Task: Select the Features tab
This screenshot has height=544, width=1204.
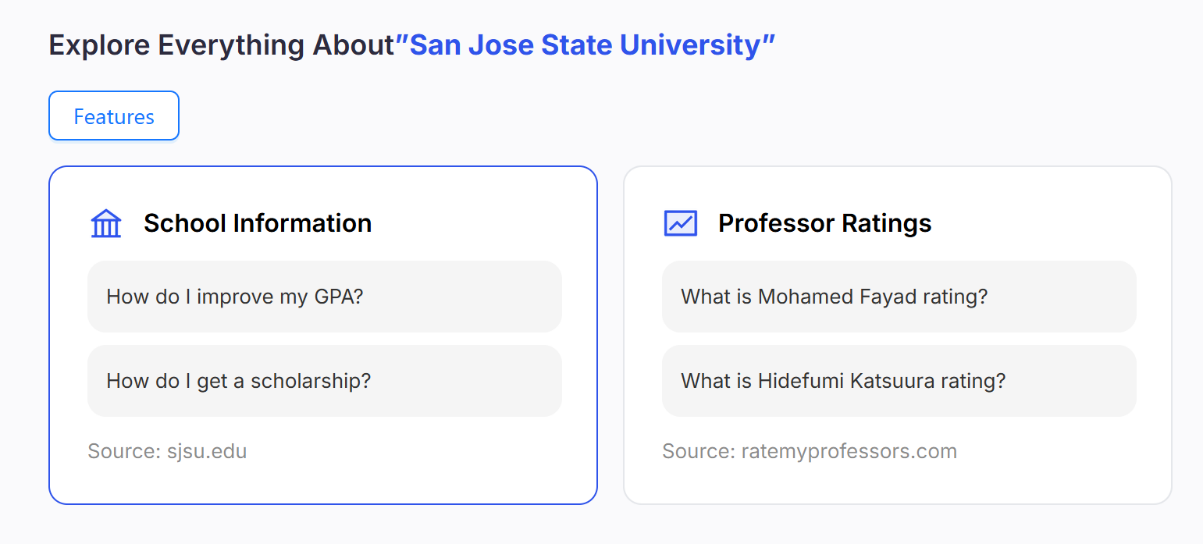Action: 114,116
